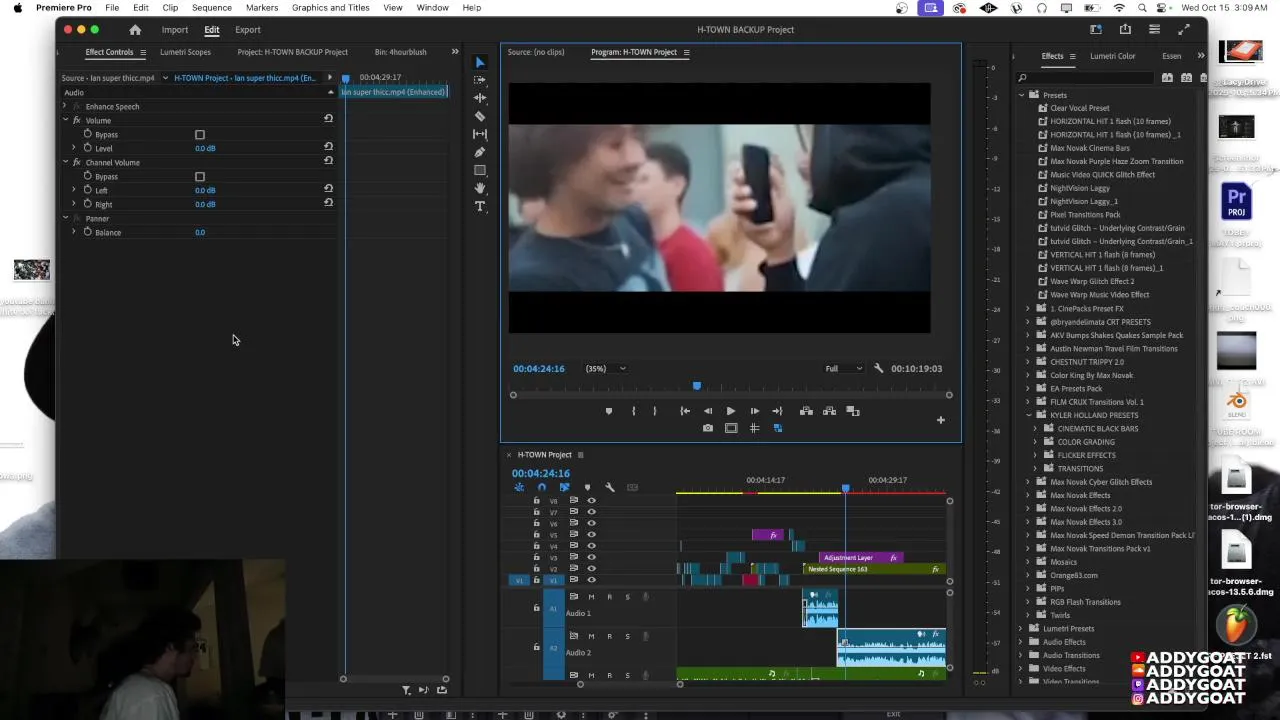Click the timeline playhead marker
The height and width of the screenshot is (720, 1280).
pyautogui.click(x=845, y=488)
